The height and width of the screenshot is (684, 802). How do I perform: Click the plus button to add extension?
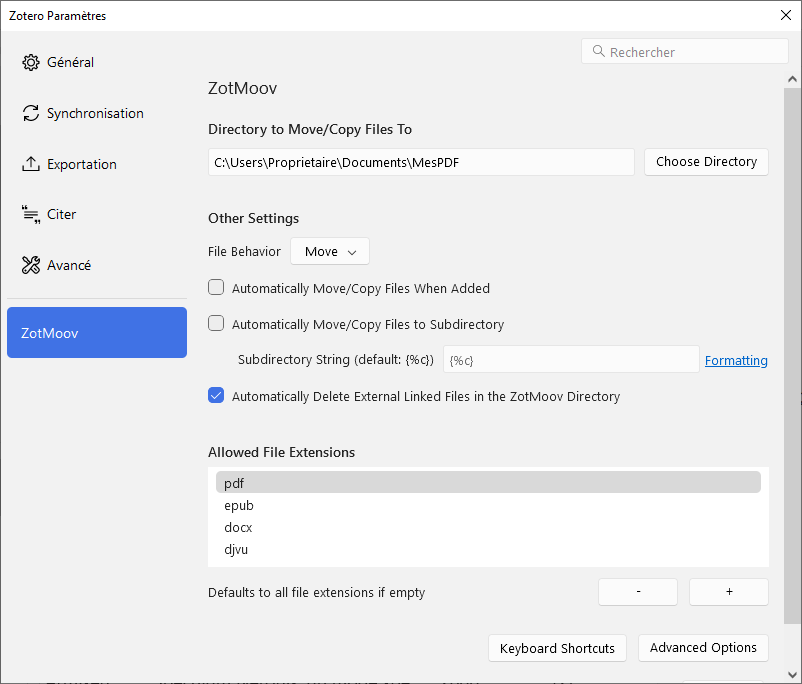(729, 592)
